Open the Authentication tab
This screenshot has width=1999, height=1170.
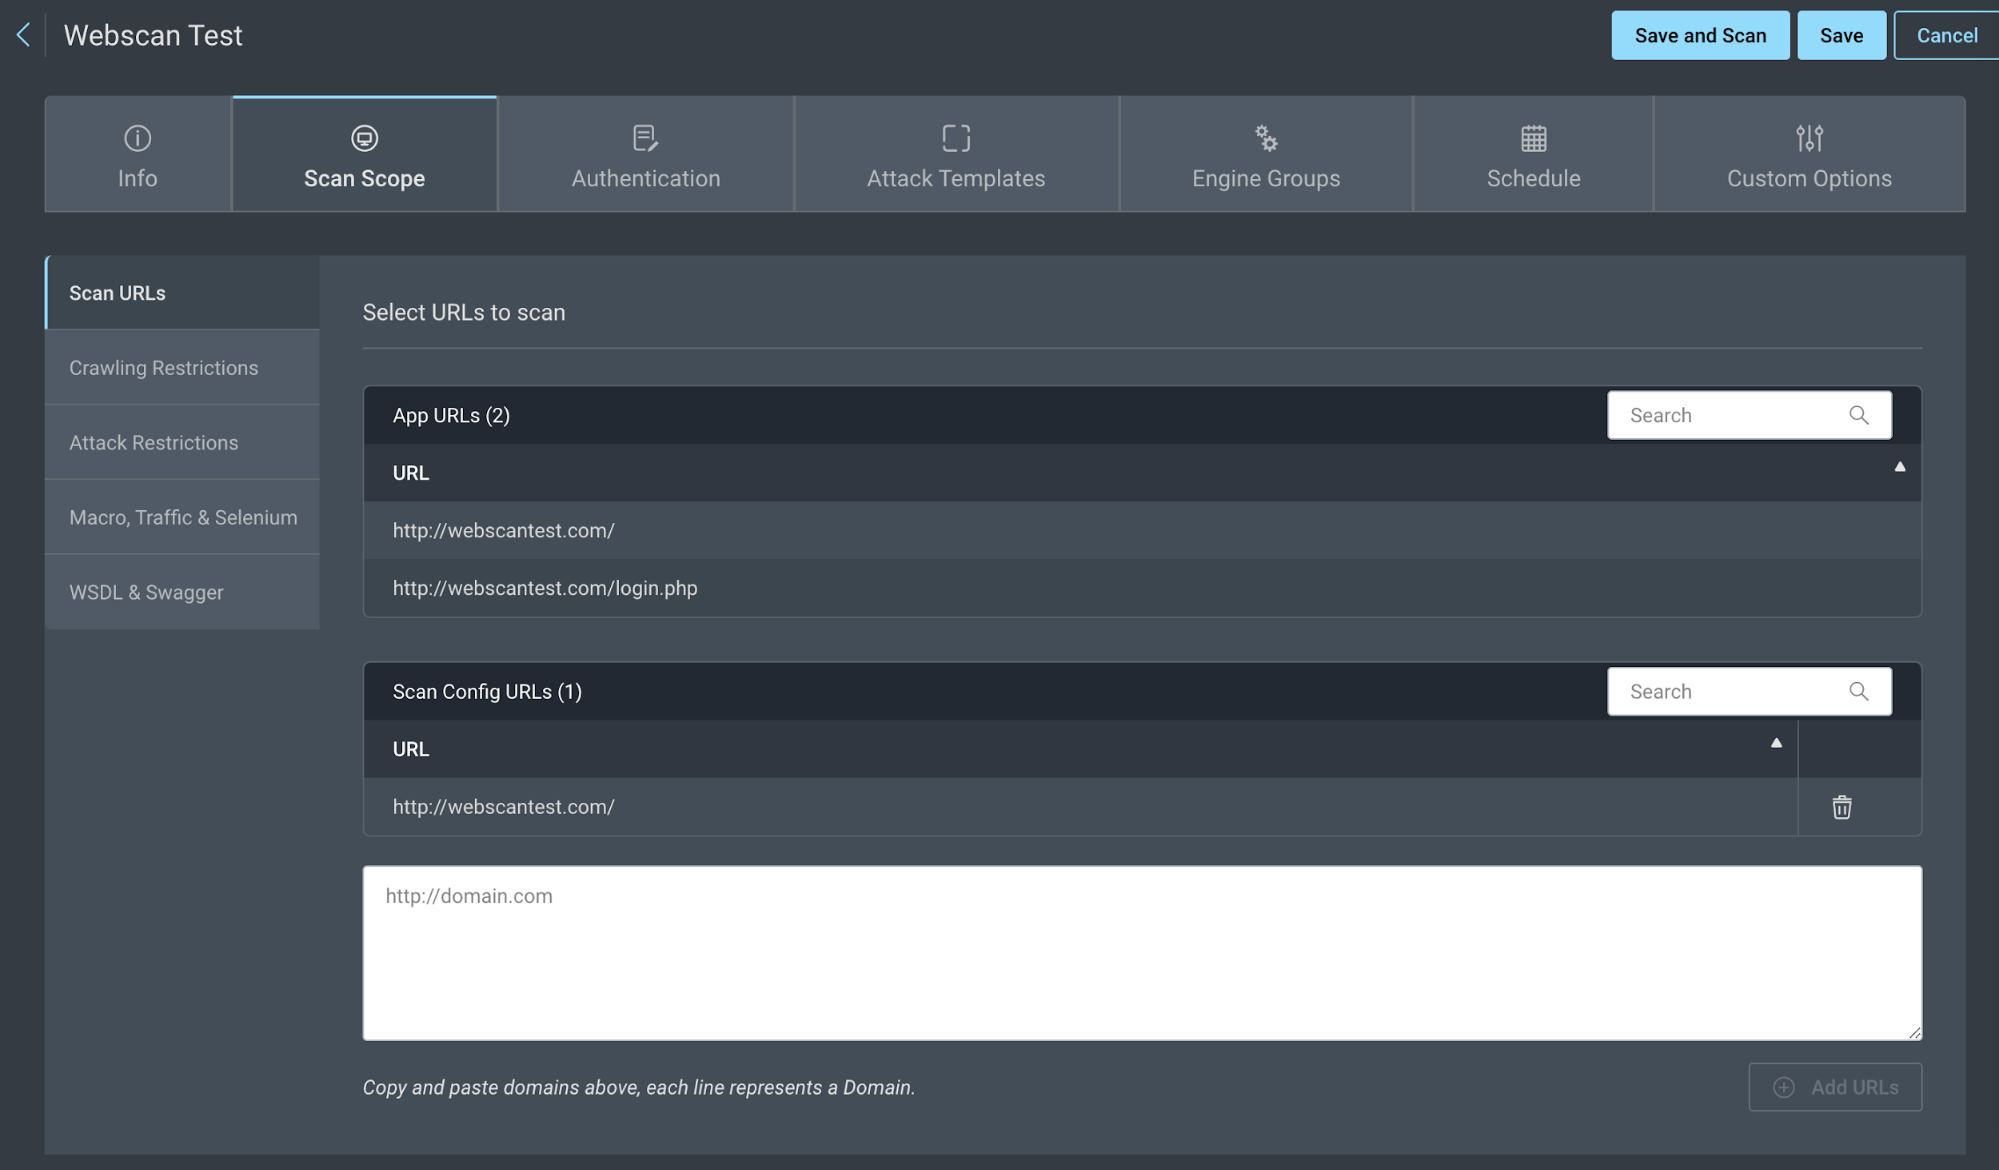(645, 155)
